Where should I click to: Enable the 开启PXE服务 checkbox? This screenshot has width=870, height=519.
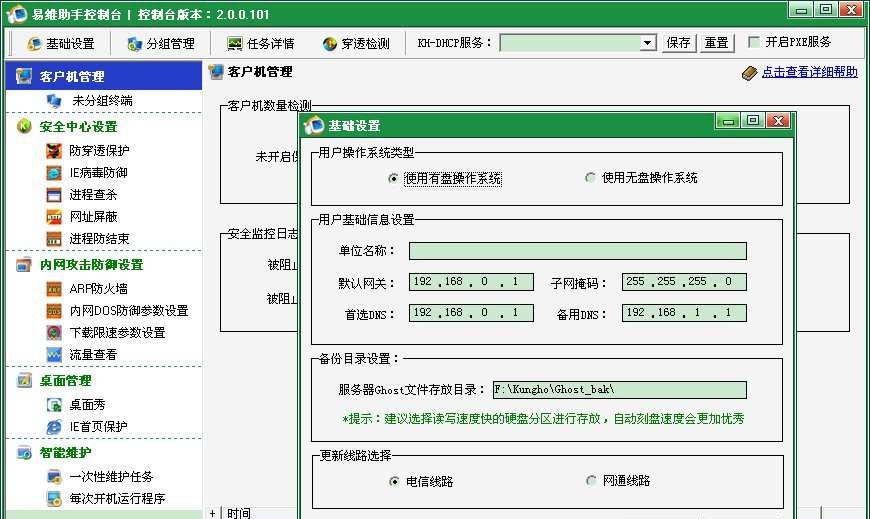pyautogui.click(x=753, y=42)
